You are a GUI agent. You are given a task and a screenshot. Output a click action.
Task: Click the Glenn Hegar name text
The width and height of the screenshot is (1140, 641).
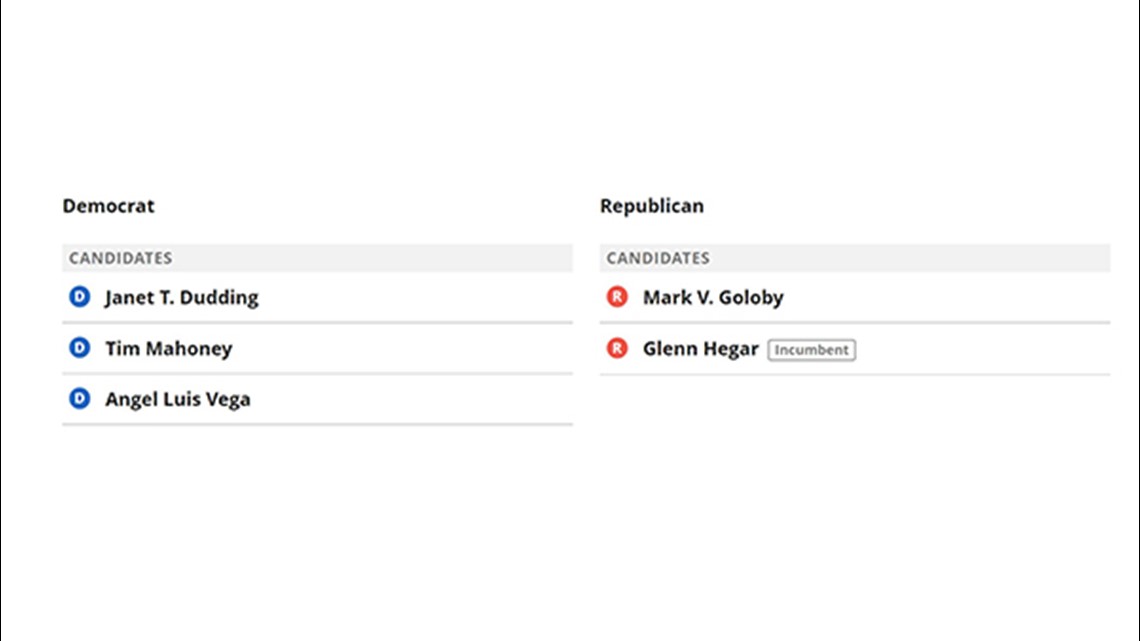(x=701, y=349)
